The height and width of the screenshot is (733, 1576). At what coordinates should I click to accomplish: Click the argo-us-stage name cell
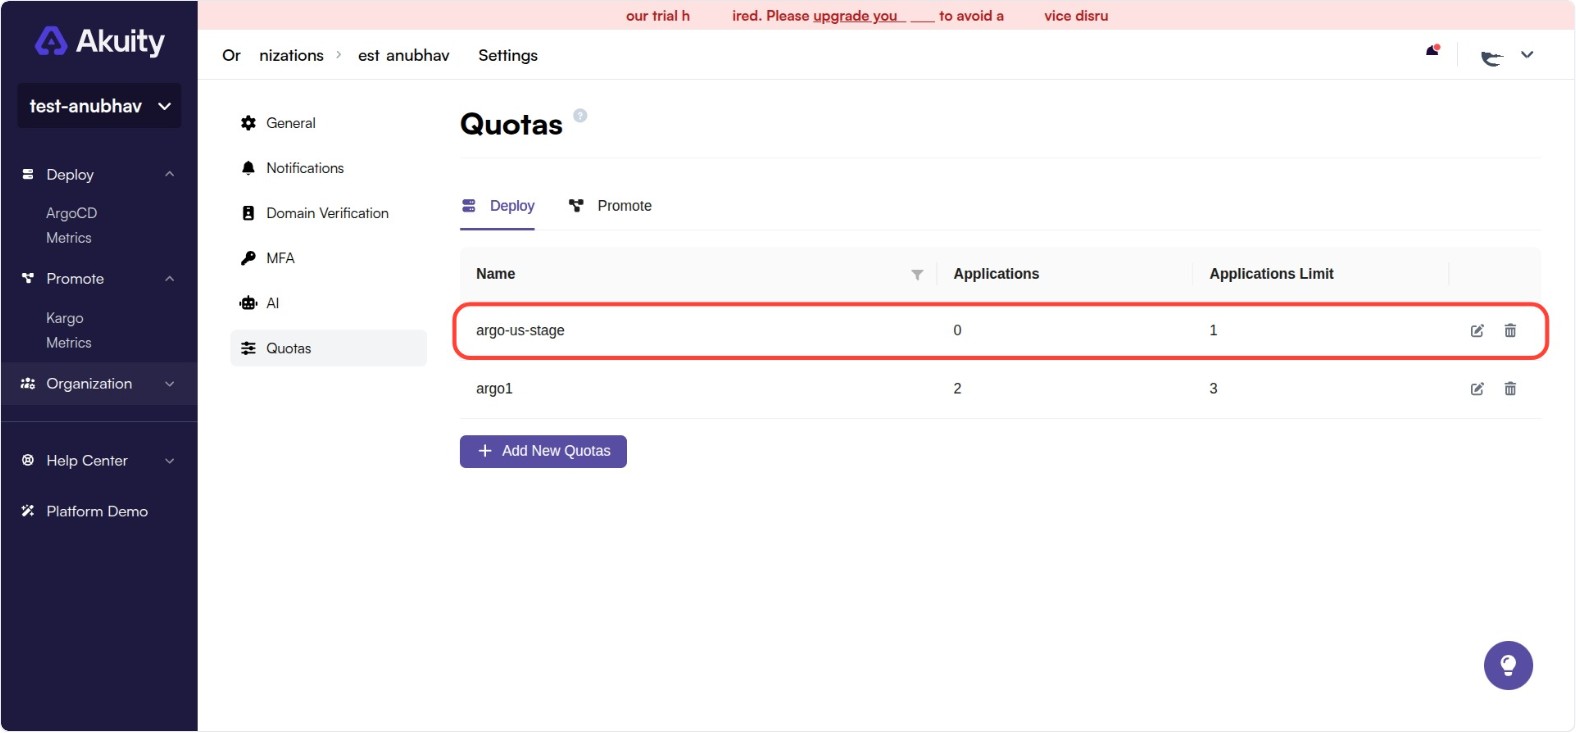point(520,330)
